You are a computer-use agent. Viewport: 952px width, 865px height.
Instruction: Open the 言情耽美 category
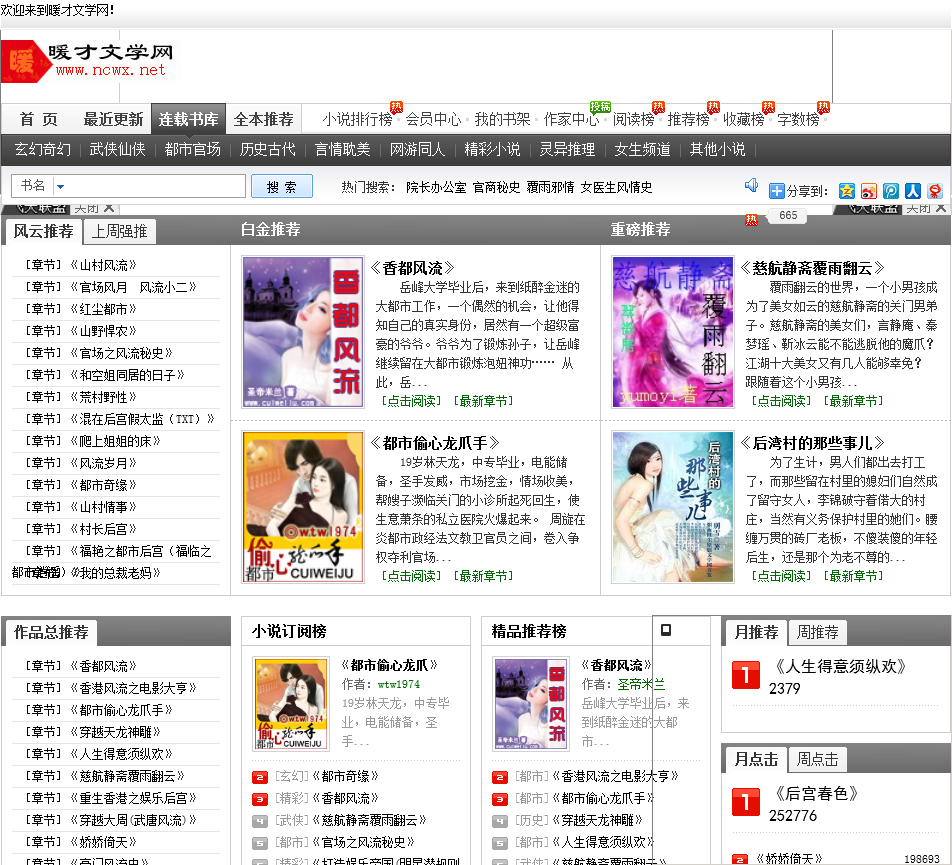[342, 149]
